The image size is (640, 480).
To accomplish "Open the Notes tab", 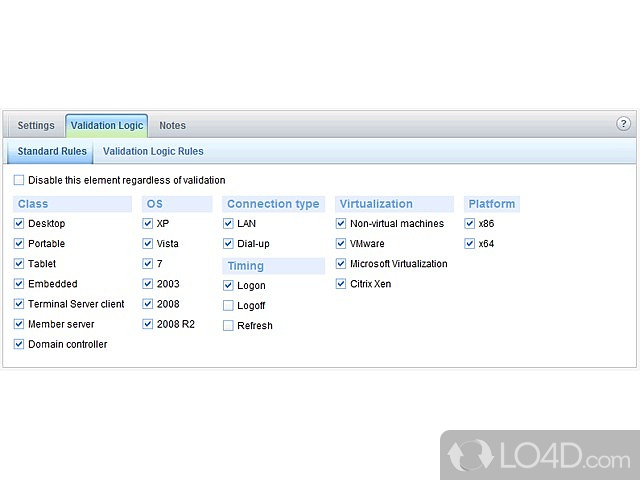I will click(172, 126).
